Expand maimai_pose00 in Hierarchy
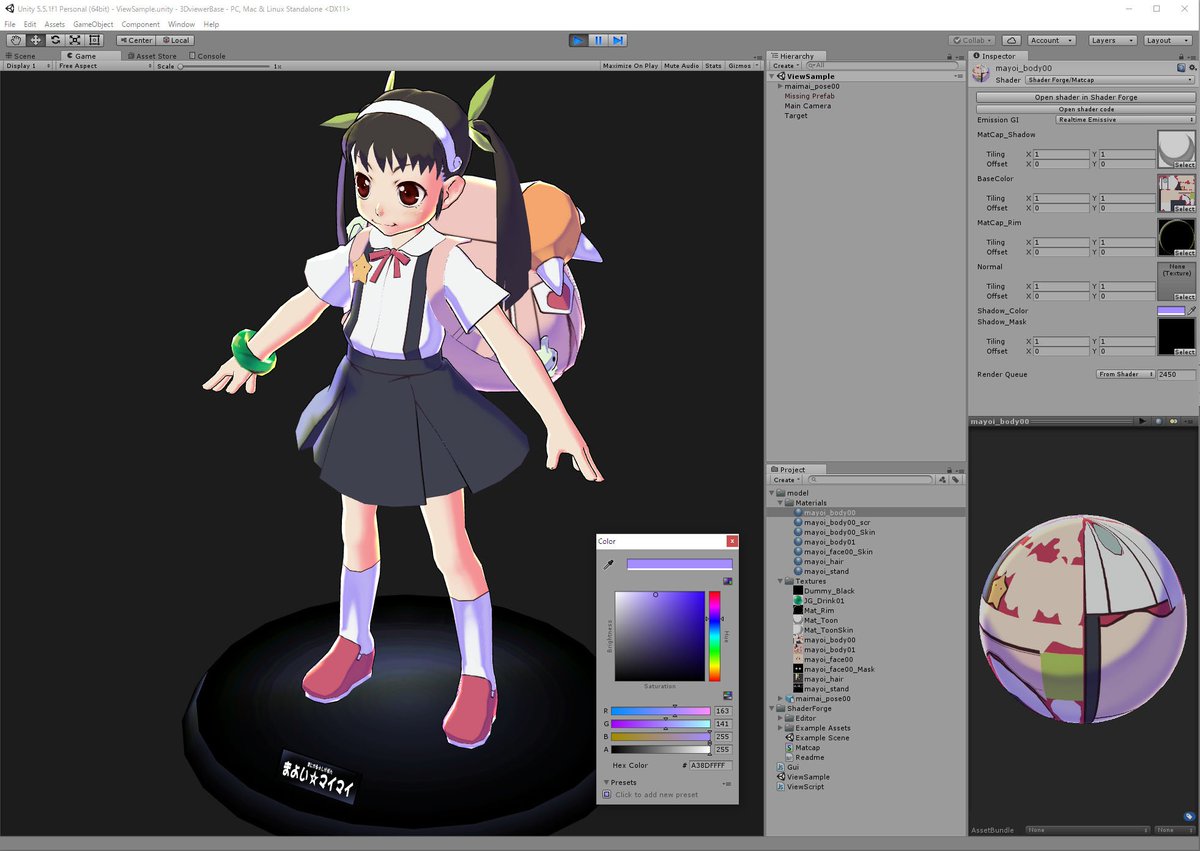 tap(780, 86)
